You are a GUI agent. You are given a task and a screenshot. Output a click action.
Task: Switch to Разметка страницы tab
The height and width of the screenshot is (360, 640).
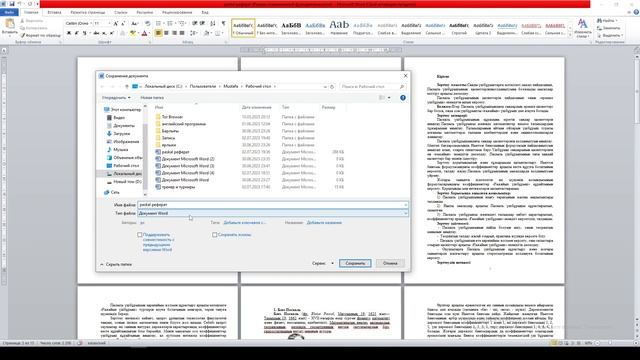pos(88,13)
